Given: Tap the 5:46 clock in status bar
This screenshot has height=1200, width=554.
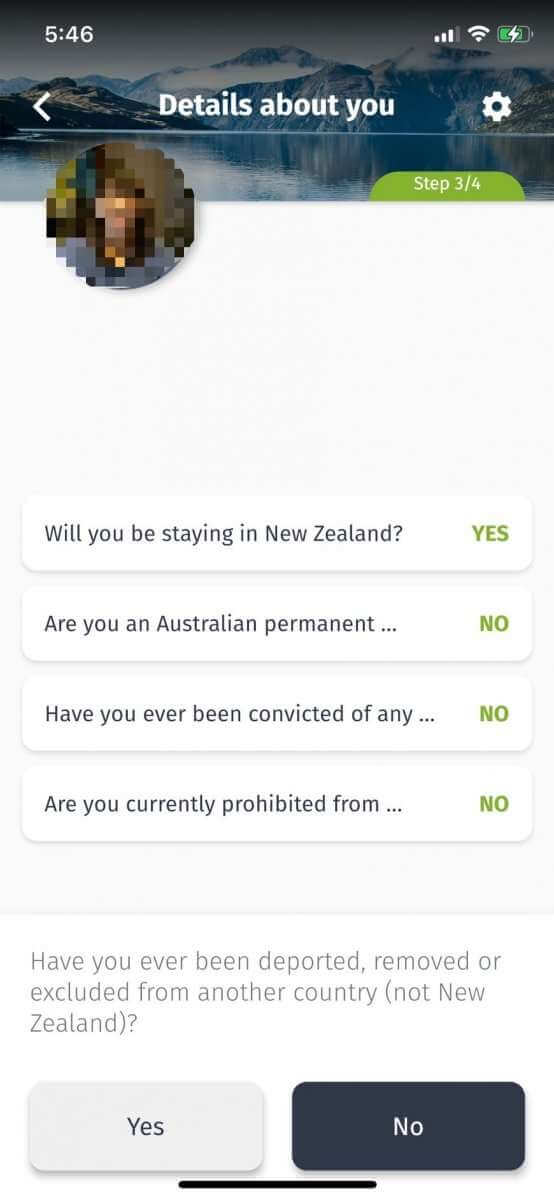Looking at the screenshot, I should point(69,34).
